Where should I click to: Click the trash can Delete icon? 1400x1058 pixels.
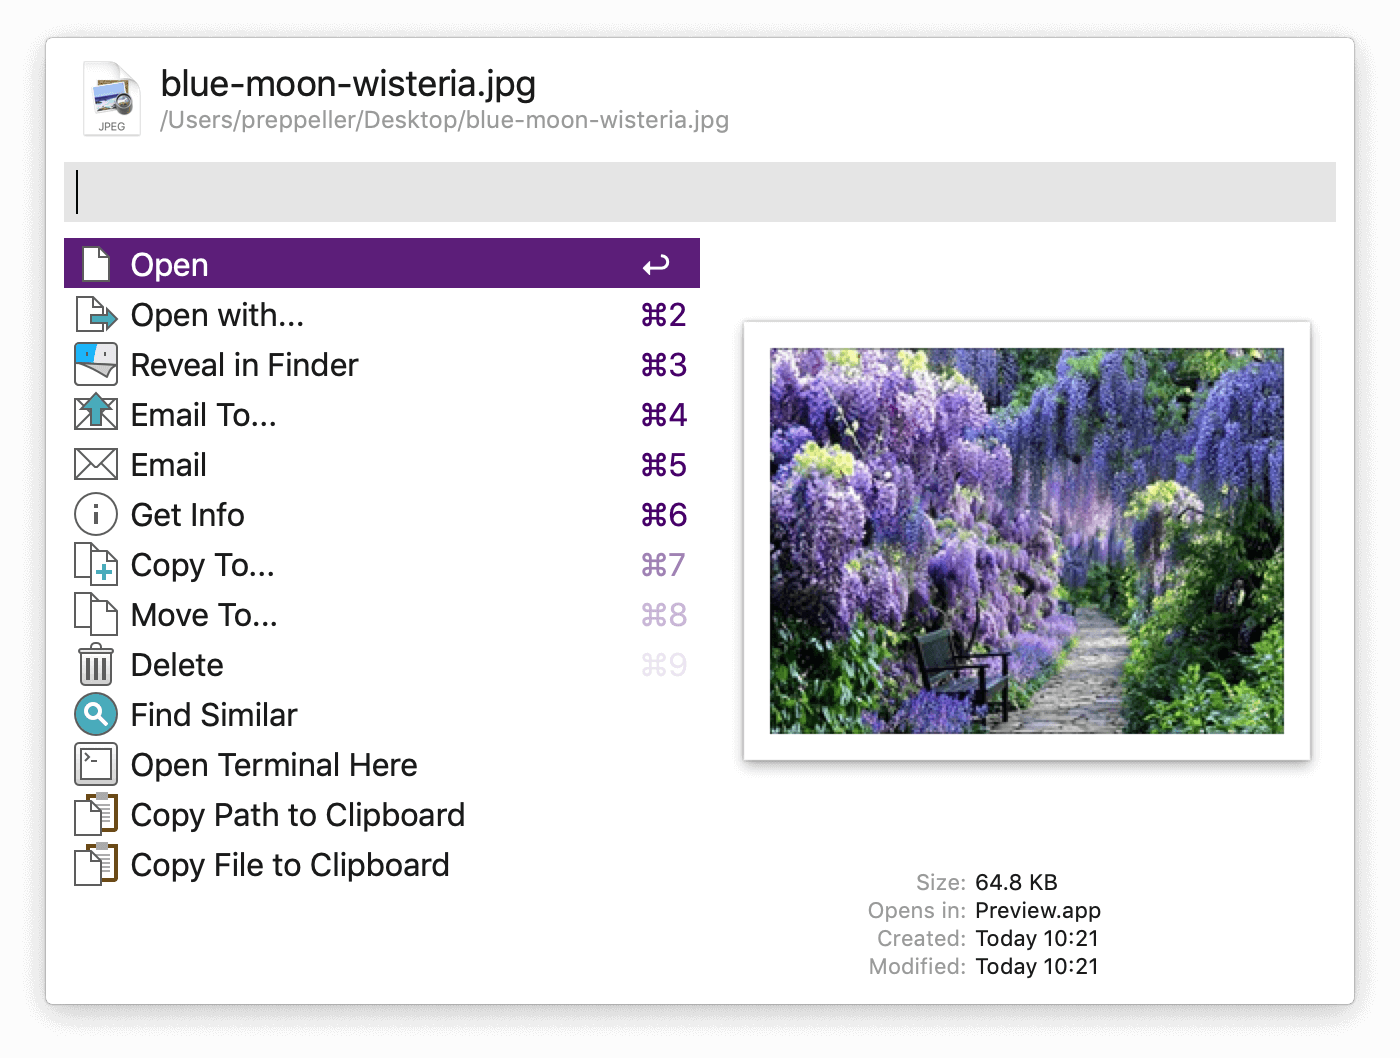tap(94, 664)
